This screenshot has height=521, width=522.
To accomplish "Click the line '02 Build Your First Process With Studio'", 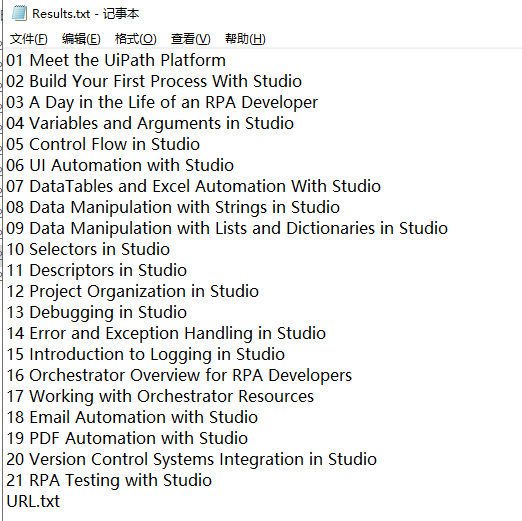I will point(154,81).
